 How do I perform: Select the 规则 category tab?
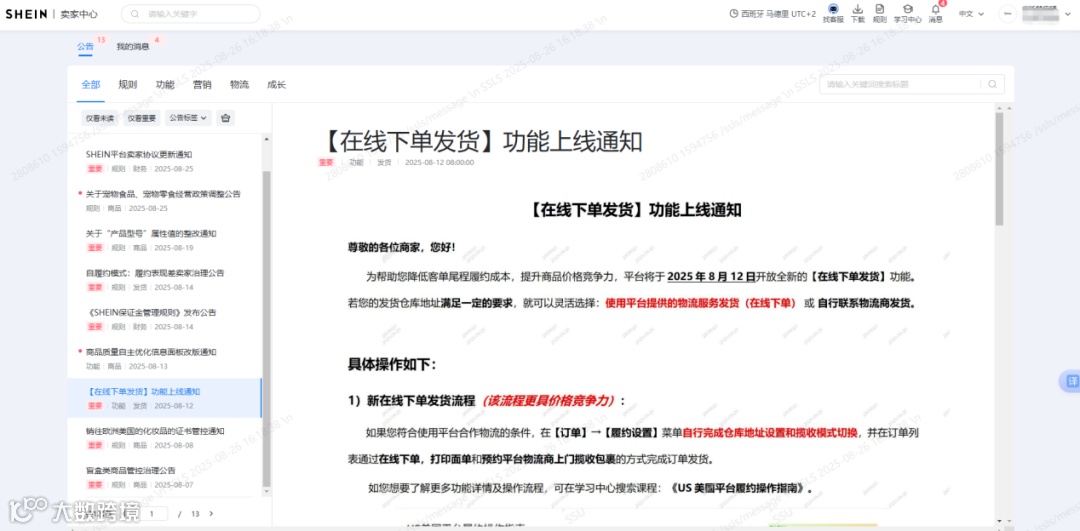(128, 85)
